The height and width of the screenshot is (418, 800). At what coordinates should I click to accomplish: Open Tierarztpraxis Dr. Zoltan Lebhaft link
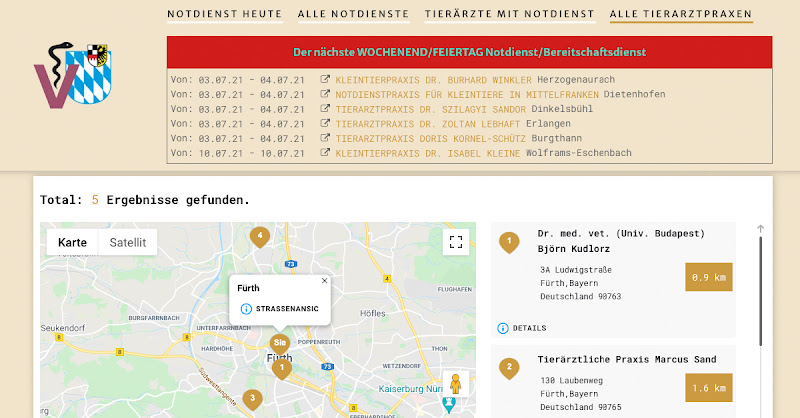(x=428, y=124)
